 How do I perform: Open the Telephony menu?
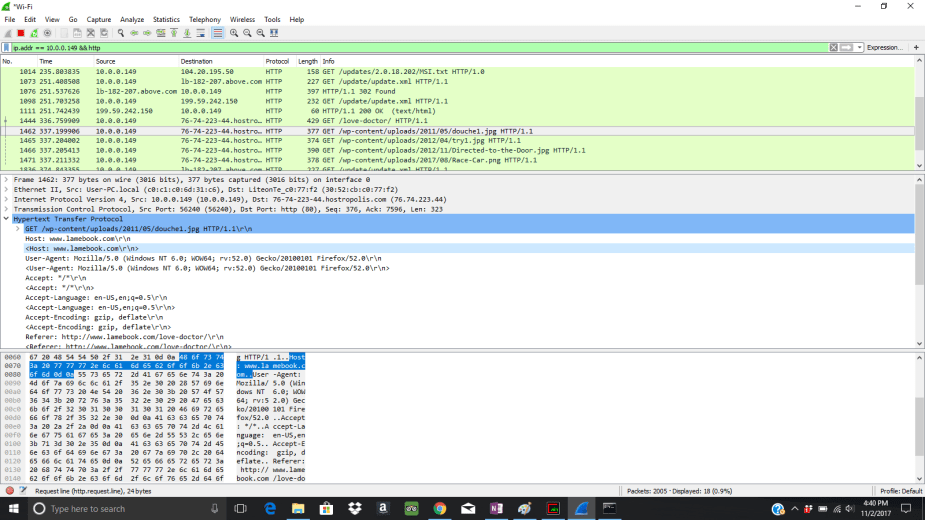tap(205, 19)
